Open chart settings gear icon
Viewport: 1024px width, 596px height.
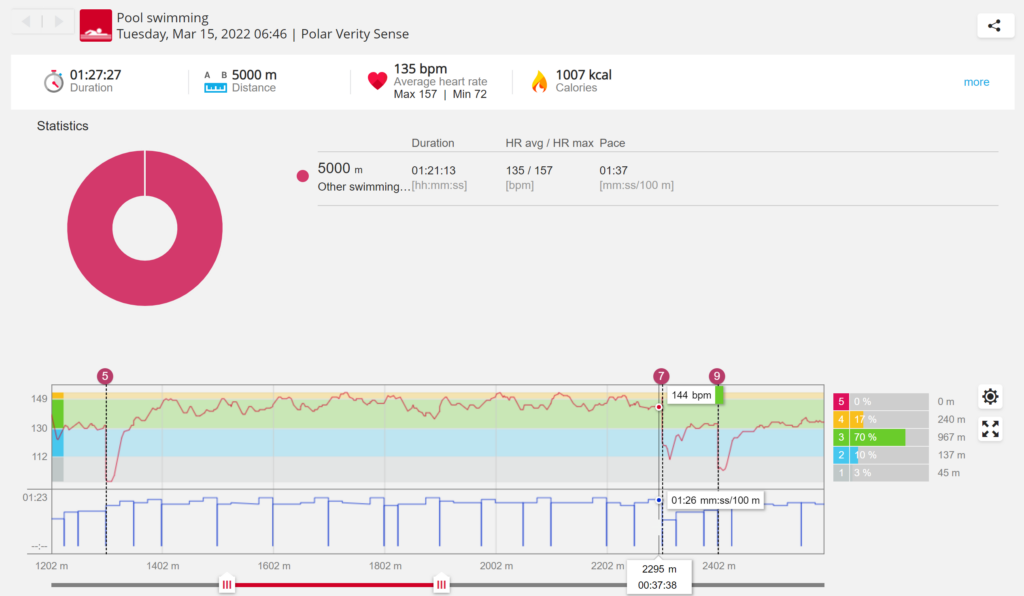pos(990,397)
